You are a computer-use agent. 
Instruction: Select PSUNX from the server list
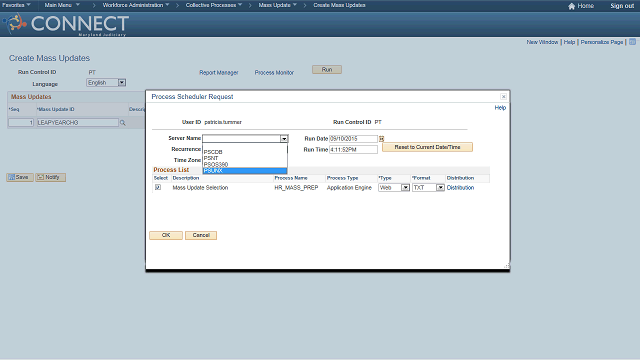(x=245, y=171)
